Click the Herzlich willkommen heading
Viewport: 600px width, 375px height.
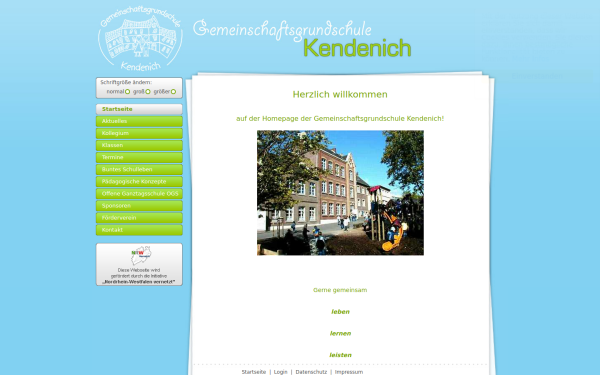(x=340, y=95)
